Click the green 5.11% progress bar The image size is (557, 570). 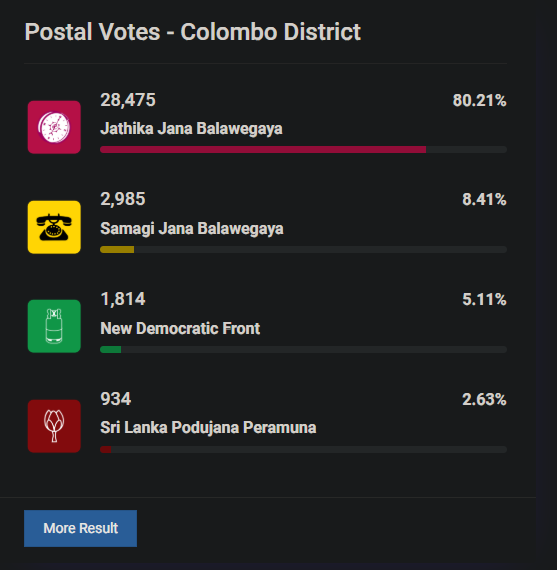(x=303, y=349)
